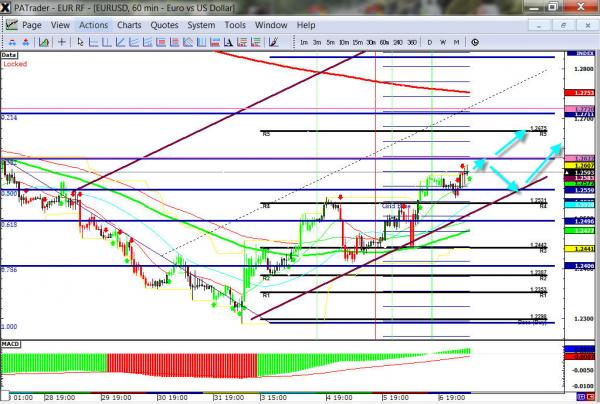Open the Actions menu
Viewport: 600px width, 404px height.
coord(93,25)
